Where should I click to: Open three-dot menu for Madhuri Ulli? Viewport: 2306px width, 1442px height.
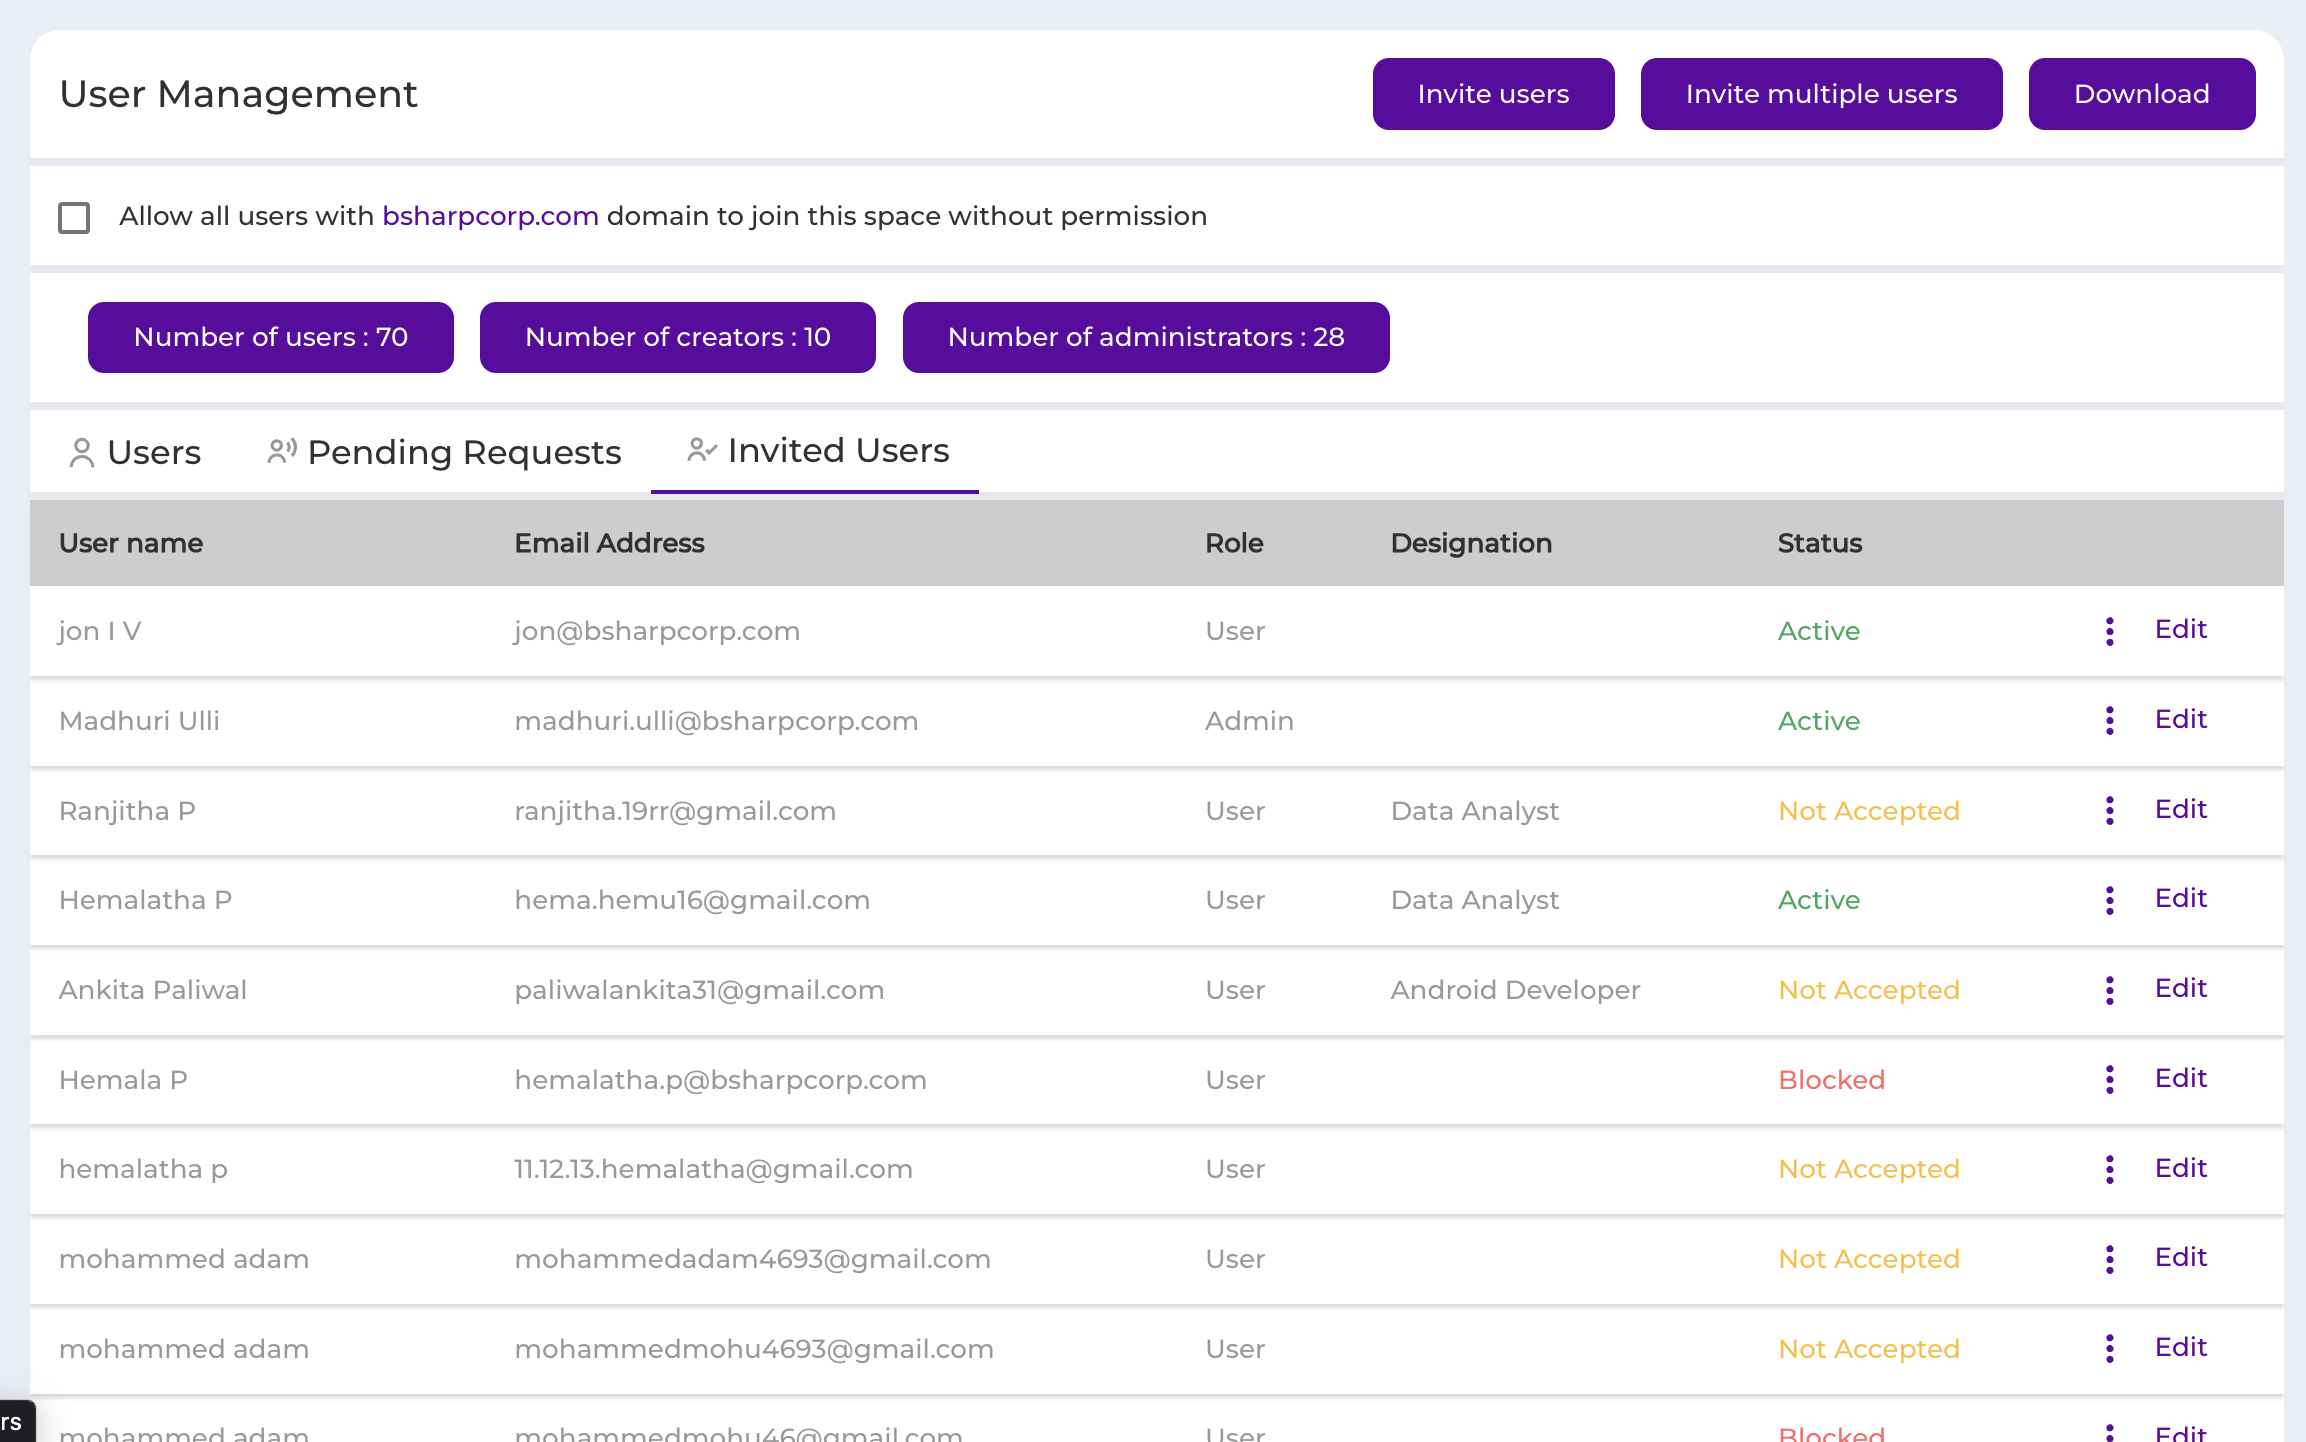click(2110, 720)
